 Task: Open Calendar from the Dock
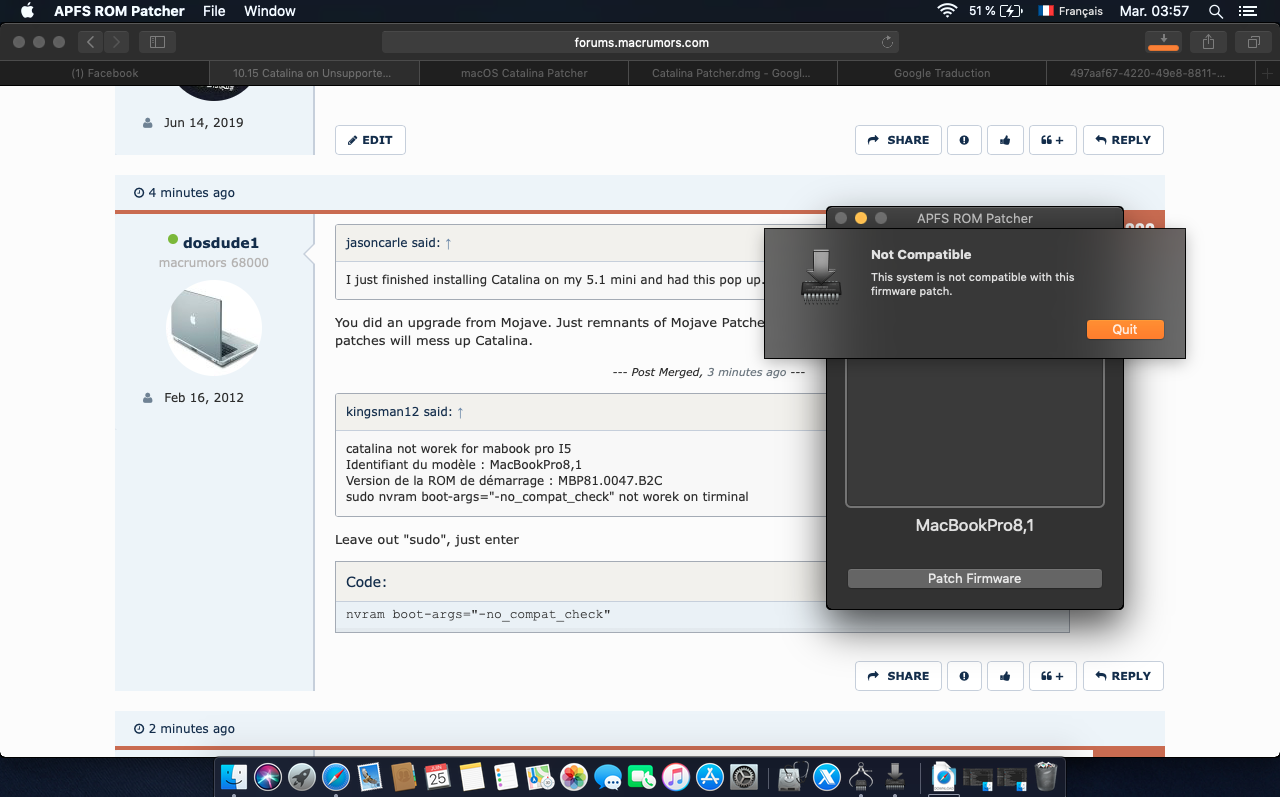click(x=438, y=776)
